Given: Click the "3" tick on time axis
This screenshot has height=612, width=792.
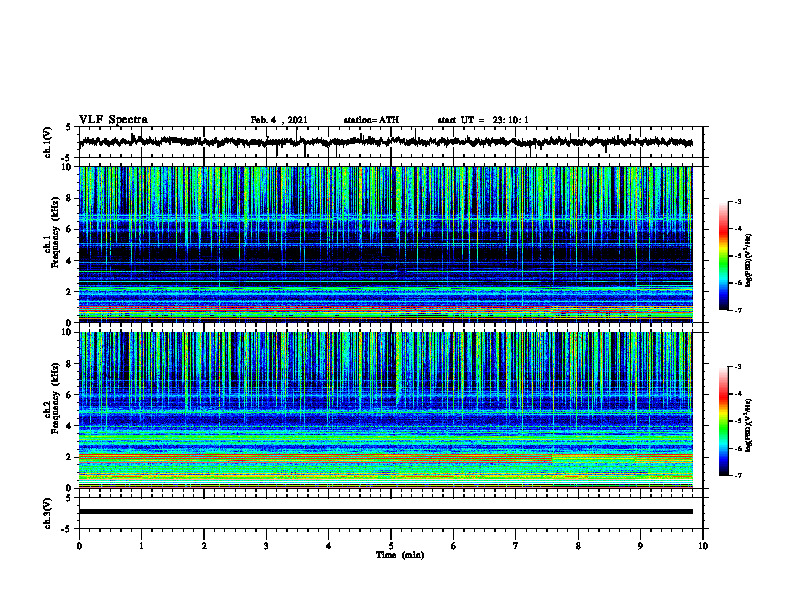Looking at the screenshot, I should point(266,546).
